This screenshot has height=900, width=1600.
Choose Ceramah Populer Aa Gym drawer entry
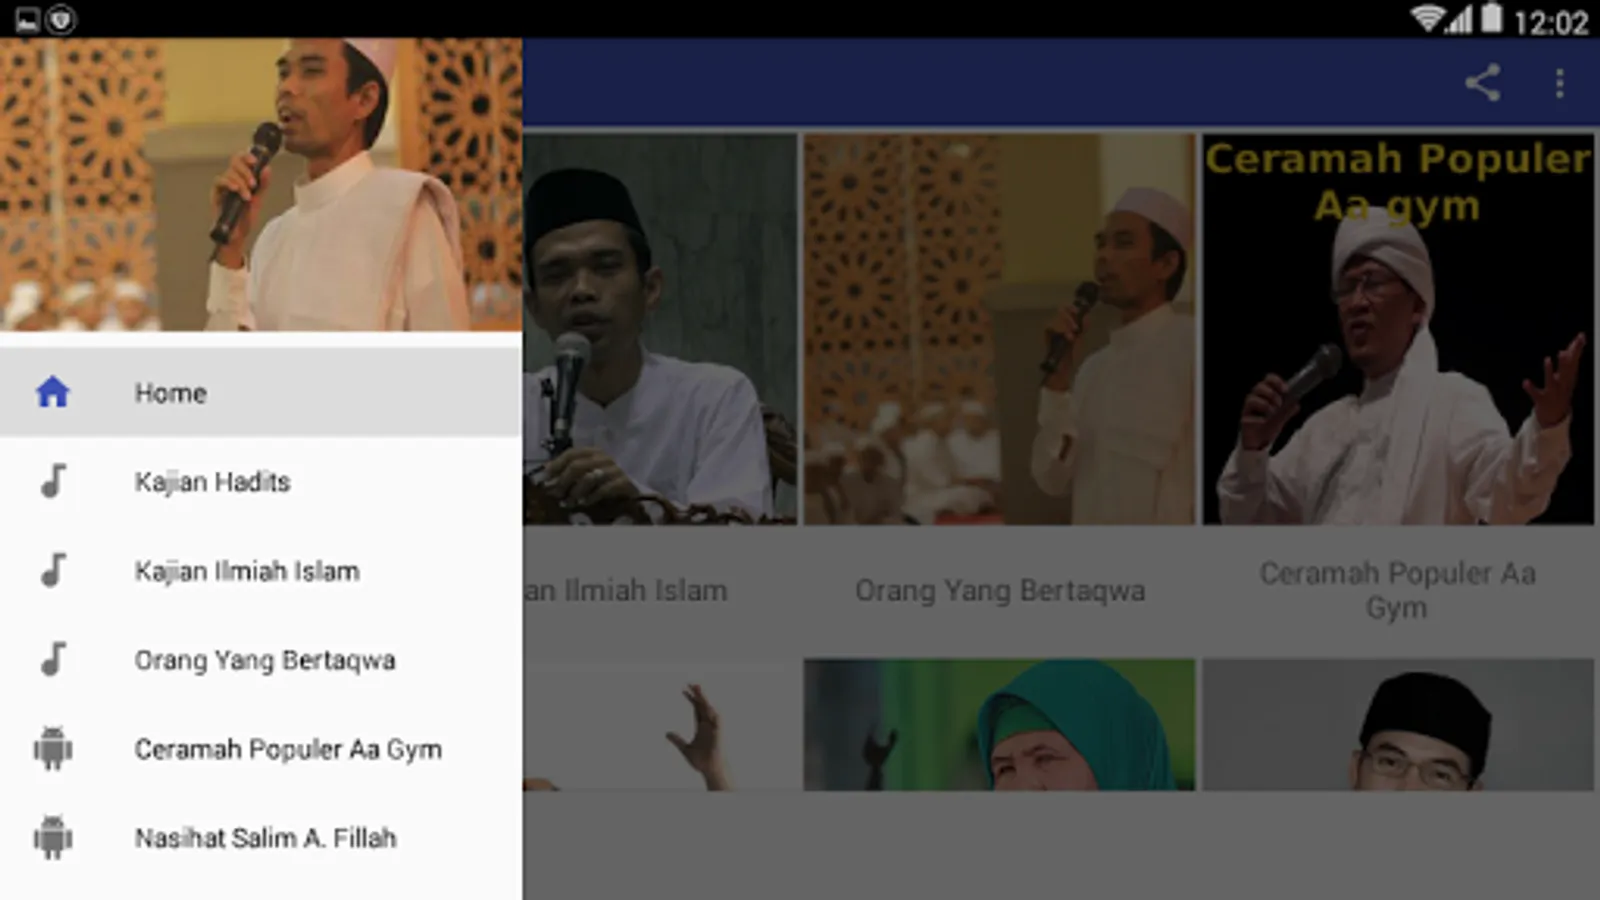point(261,748)
